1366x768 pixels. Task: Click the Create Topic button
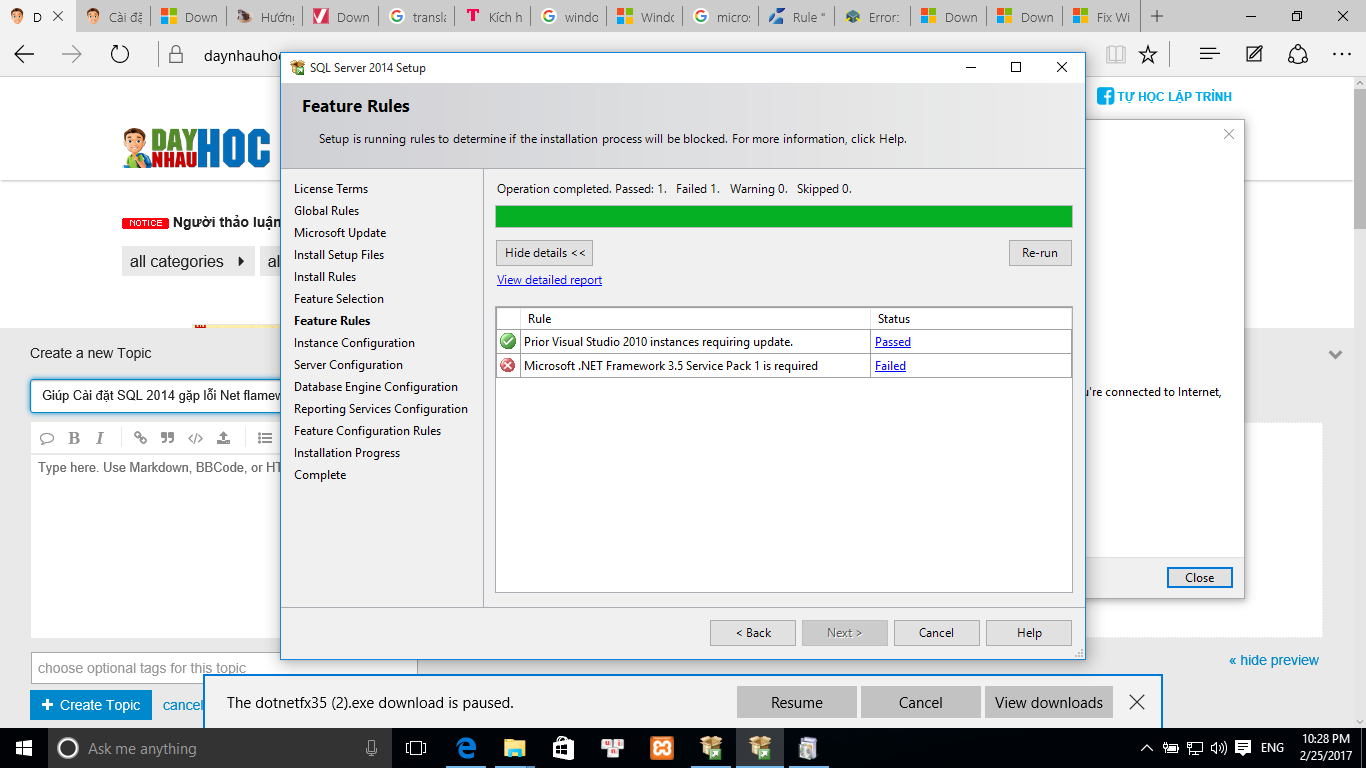(x=91, y=705)
